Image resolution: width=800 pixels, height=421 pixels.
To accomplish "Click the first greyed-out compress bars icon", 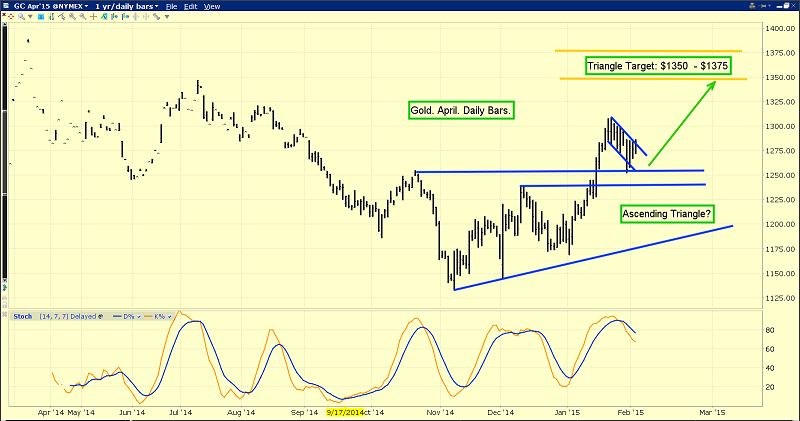I will tap(136, 17).
